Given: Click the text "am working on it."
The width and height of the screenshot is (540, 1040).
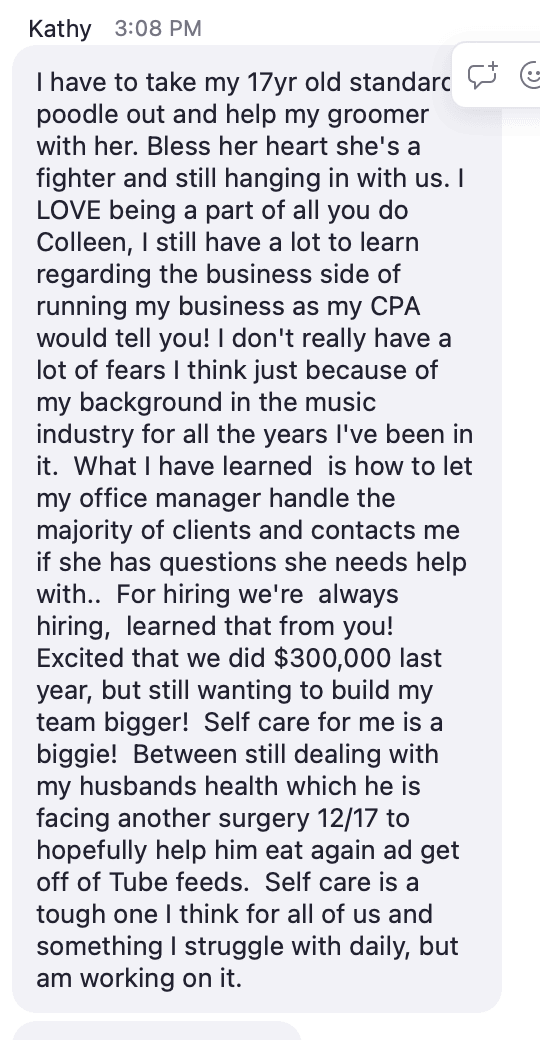Looking at the screenshot, I should (x=139, y=979).
